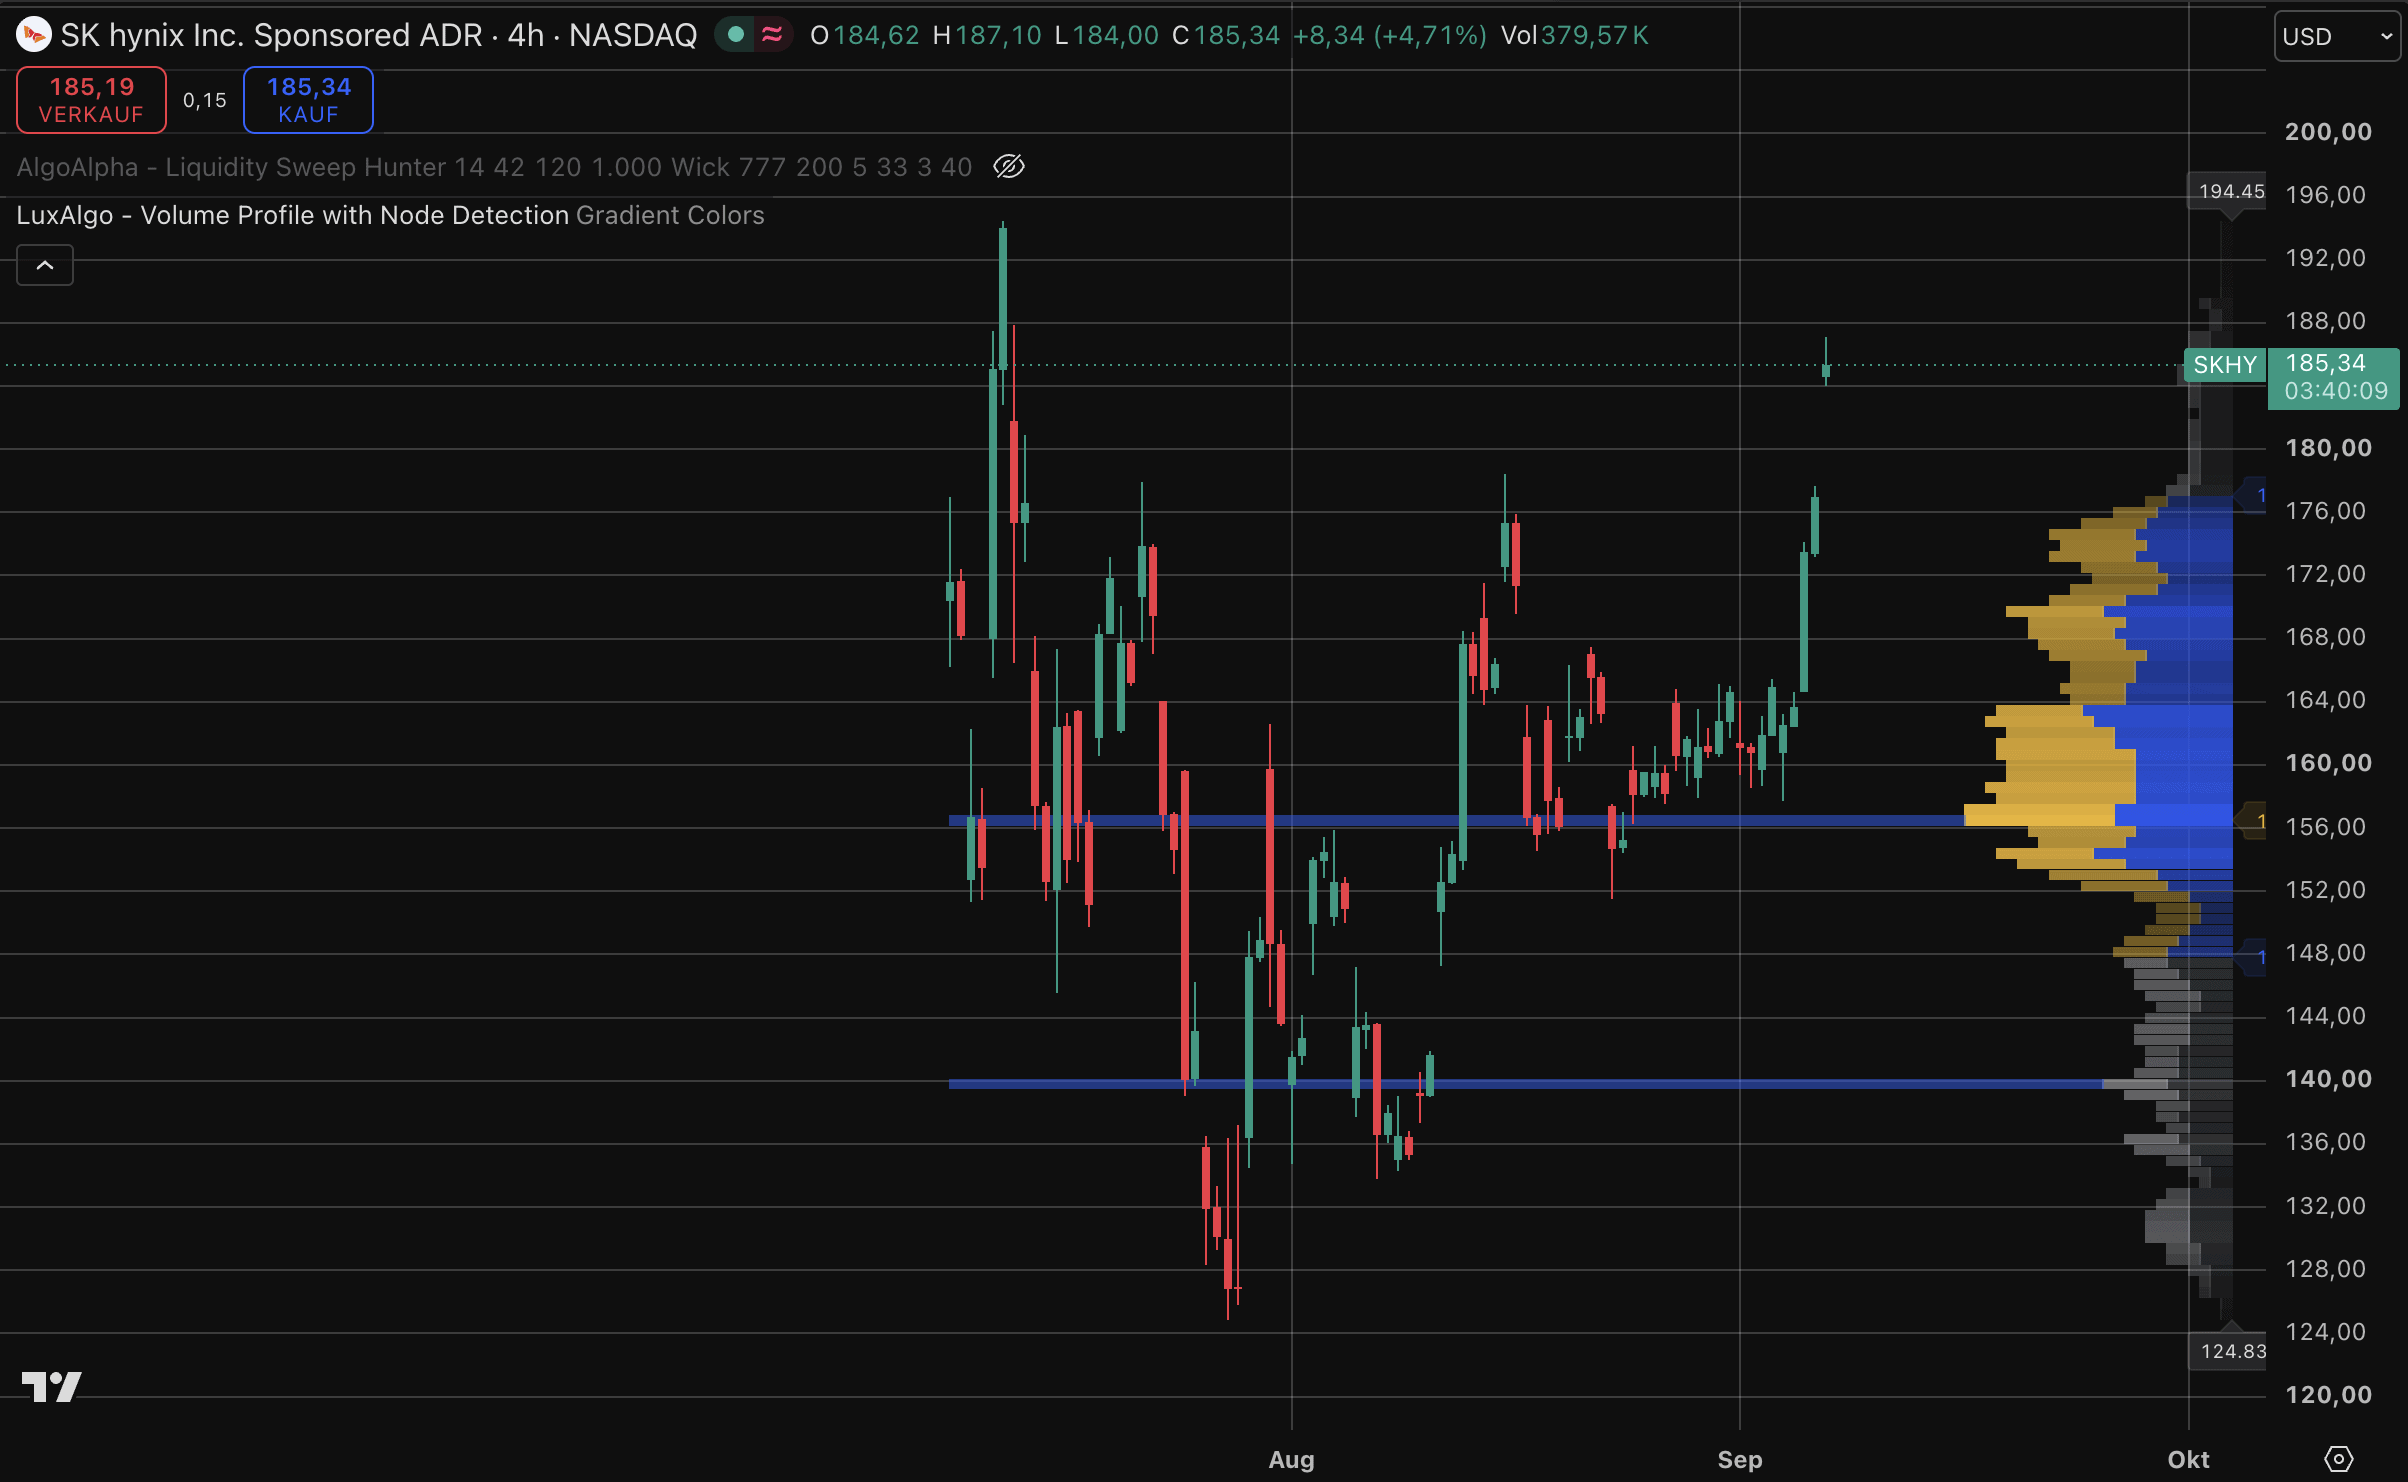2408x1482 pixels.
Task: Click 120,00 on the price axis
Action: [x=2328, y=1395]
